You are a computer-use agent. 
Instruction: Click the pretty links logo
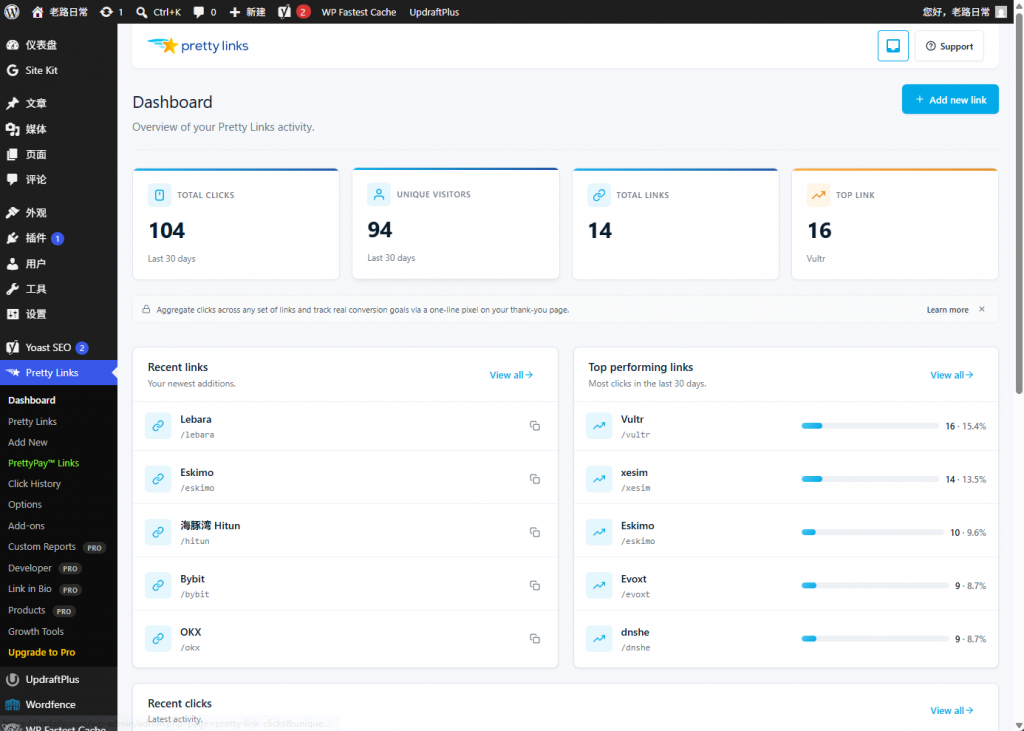click(x=197, y=46)
